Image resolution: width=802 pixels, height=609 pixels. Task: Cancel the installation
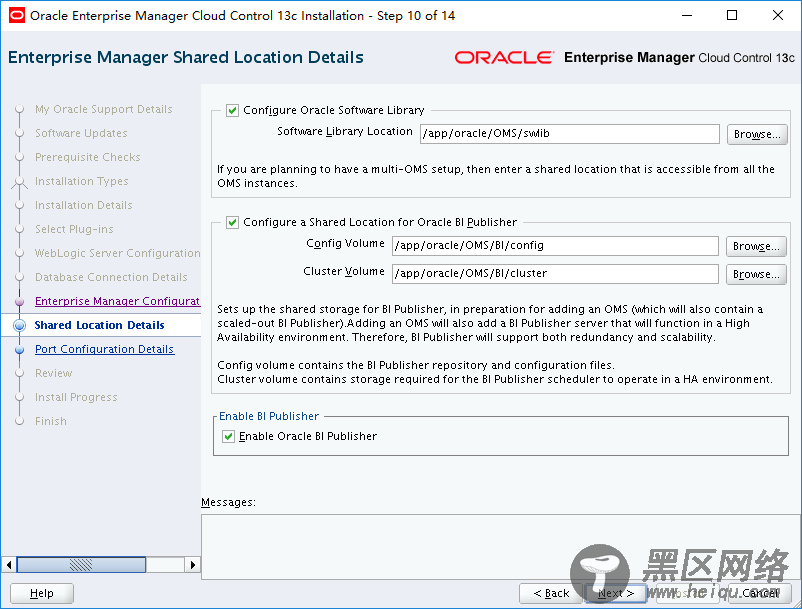[760, 593]
